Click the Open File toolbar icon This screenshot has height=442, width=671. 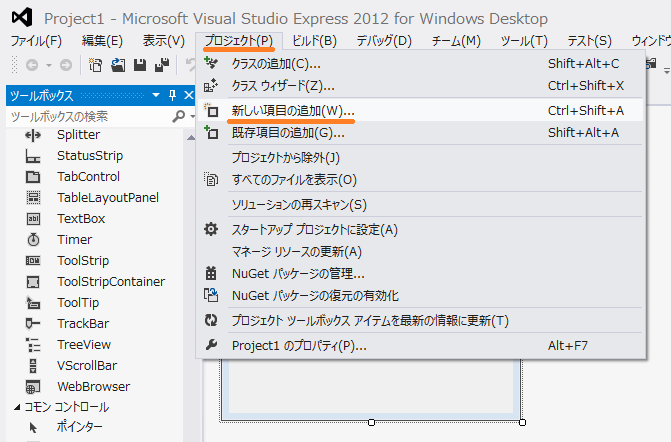[x=118, y=65]
